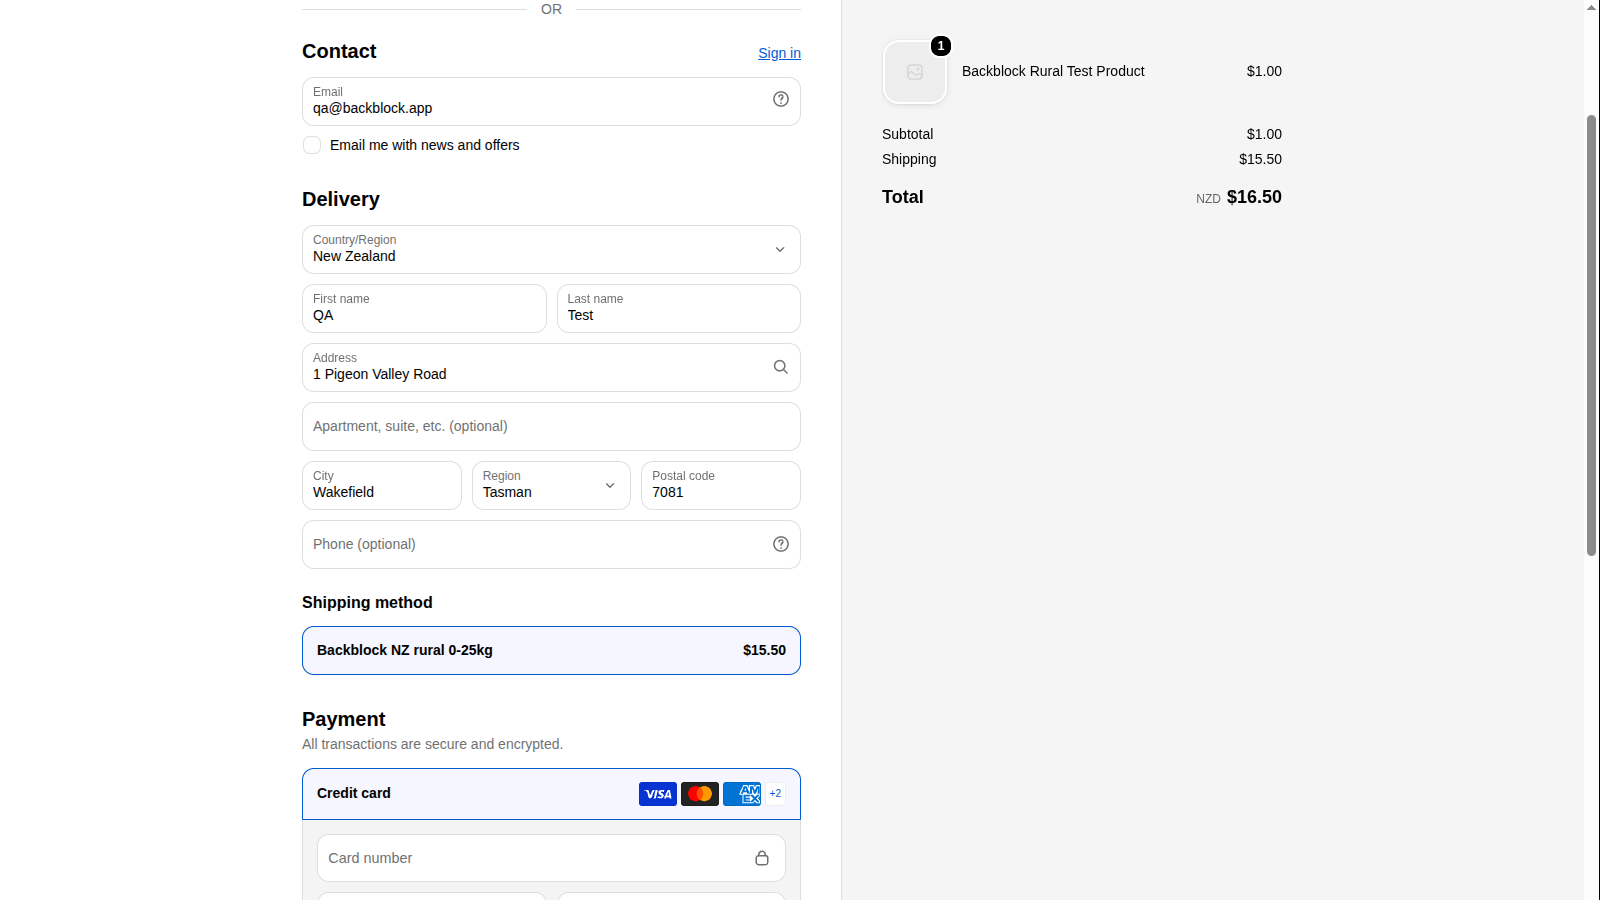This screenshot has width=1600, height=900.
Task: Click the address search magnifier icon
Action: click(781, 367)
